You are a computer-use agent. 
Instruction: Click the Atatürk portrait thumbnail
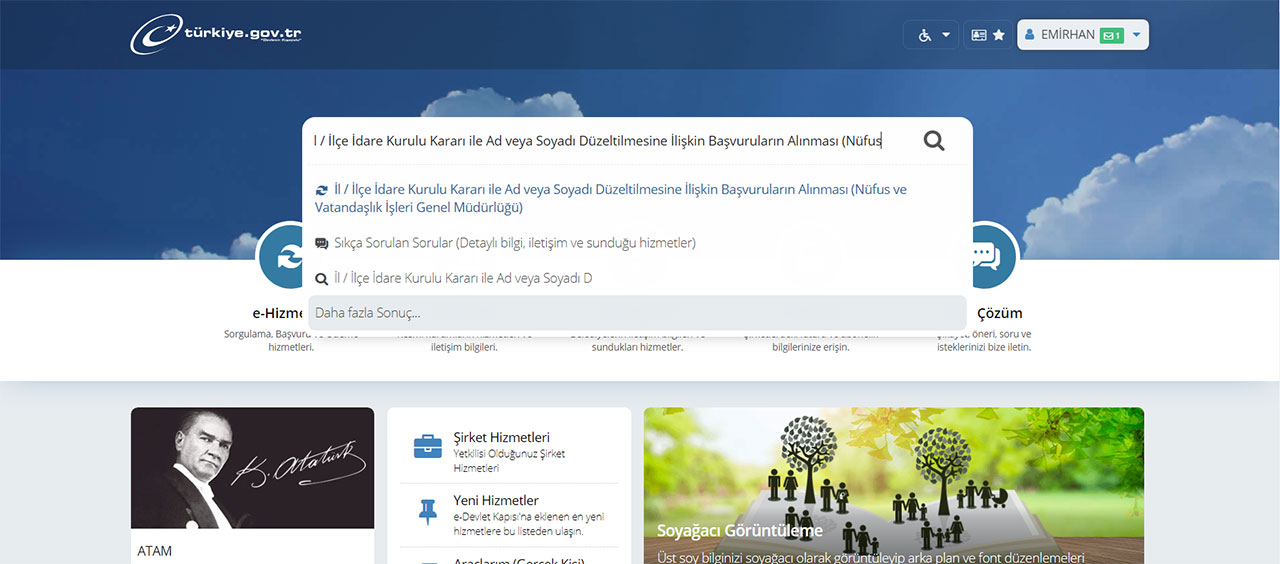(253, 468)
